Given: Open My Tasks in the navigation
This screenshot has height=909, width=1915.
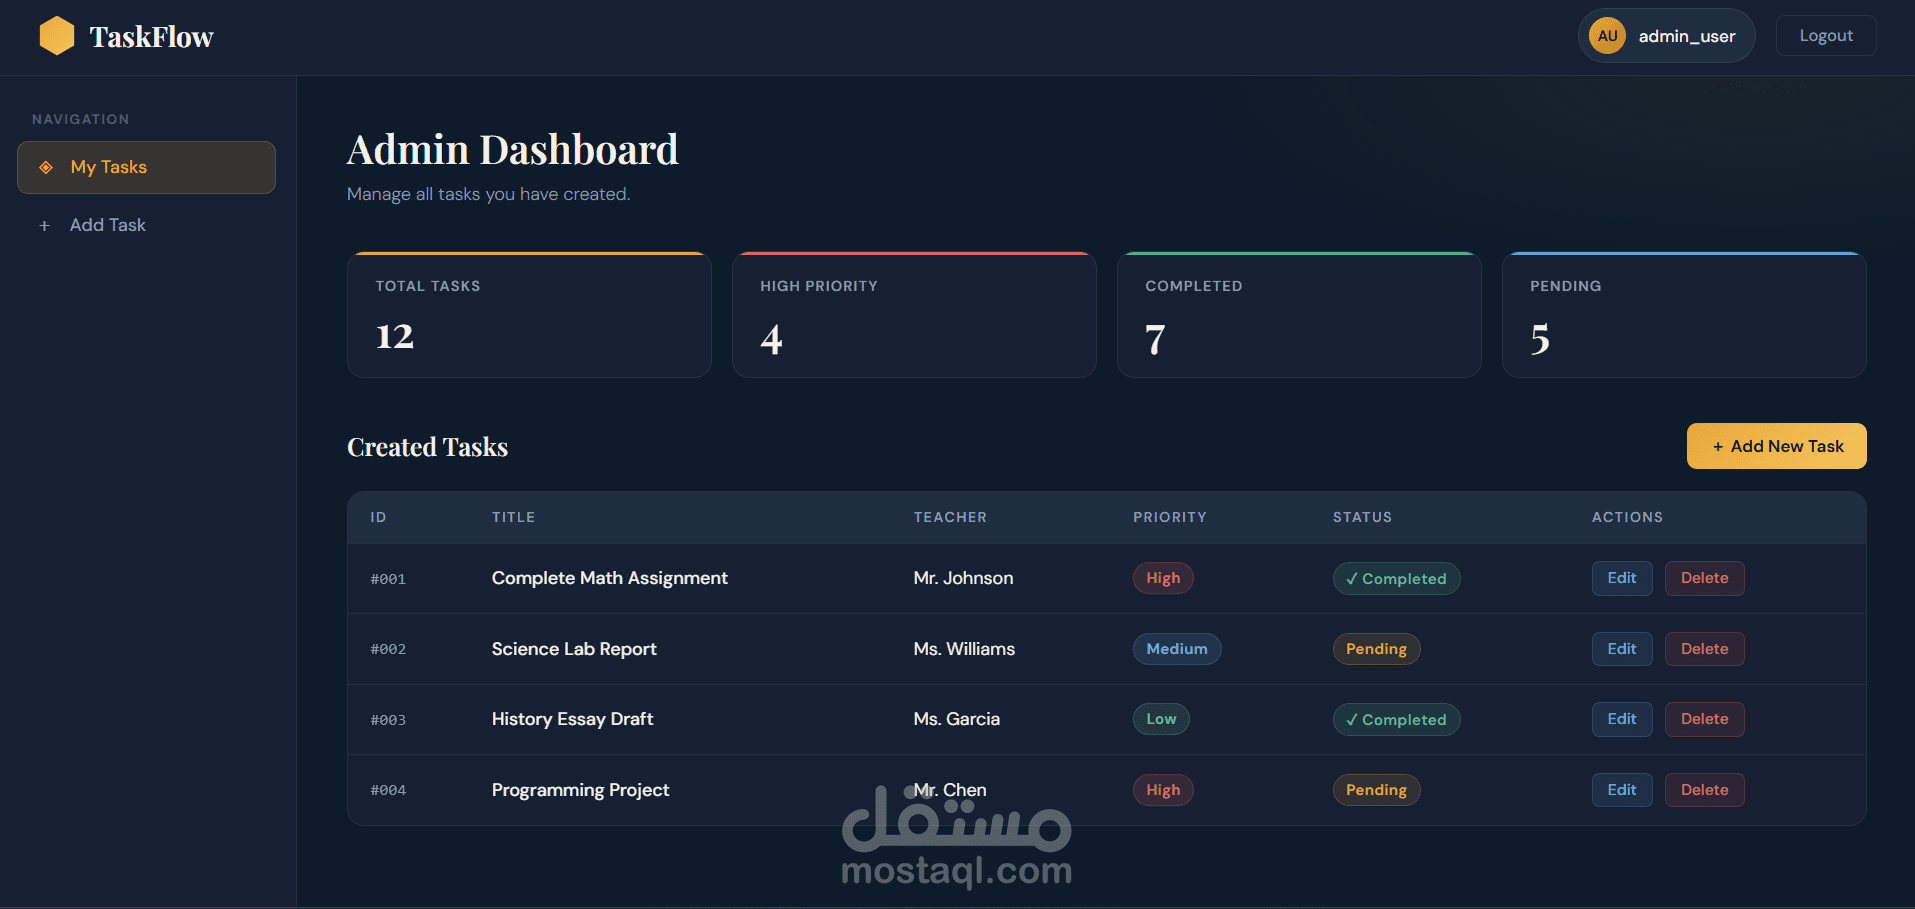Looking at the screenshot, I should [146, 167].
